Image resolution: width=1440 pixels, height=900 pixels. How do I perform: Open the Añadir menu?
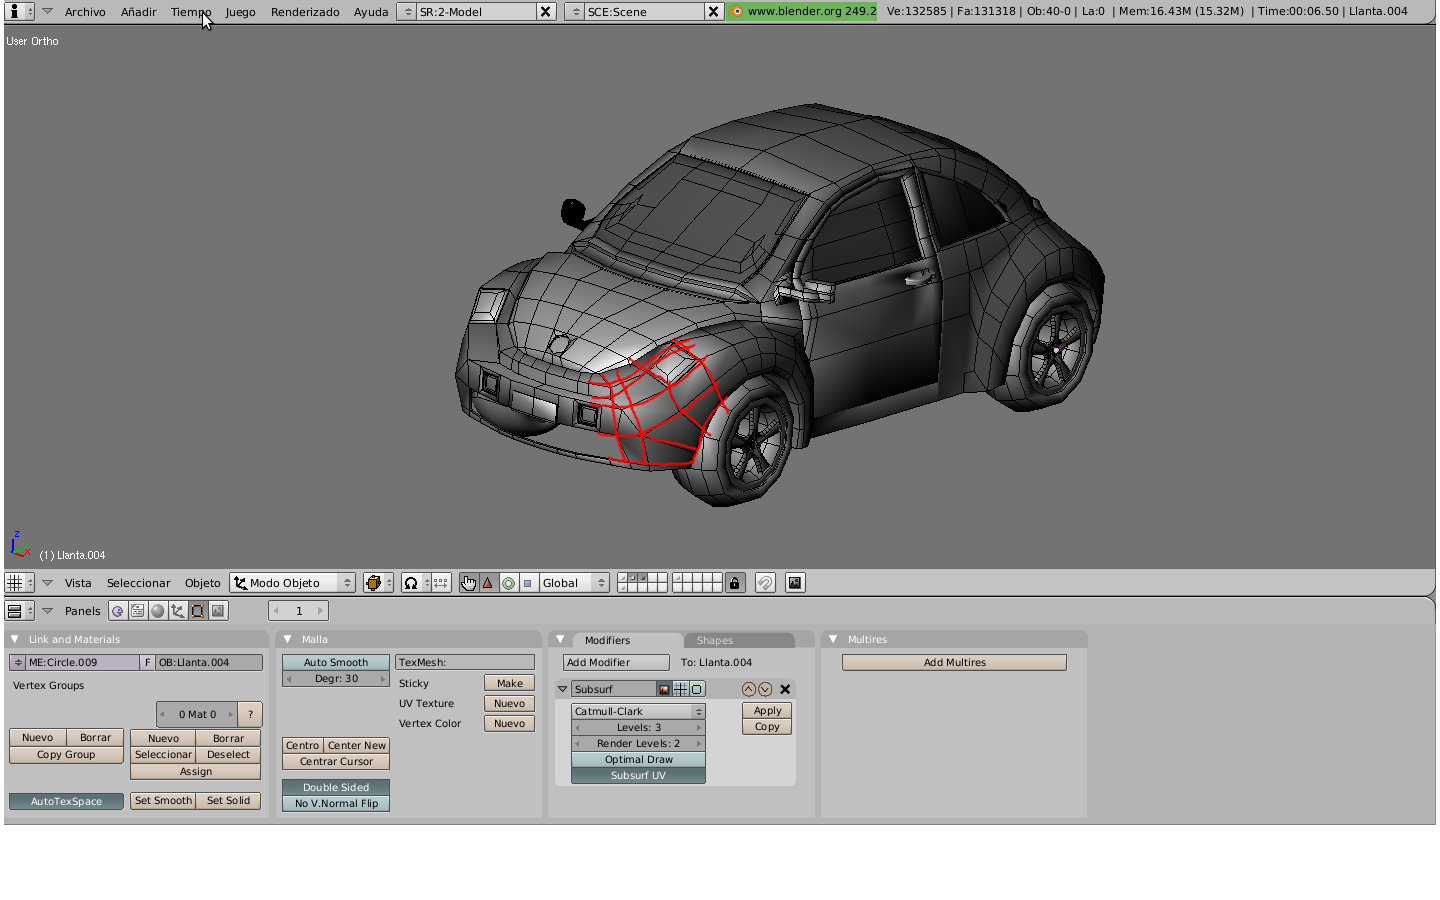(138, 12)
